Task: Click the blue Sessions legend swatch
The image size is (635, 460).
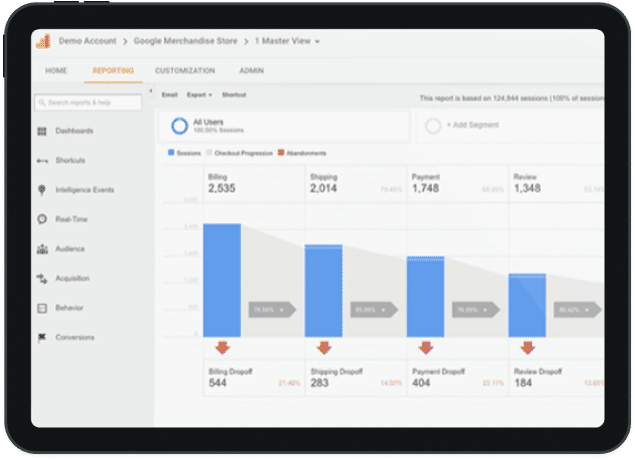Action: click(171, 153)
